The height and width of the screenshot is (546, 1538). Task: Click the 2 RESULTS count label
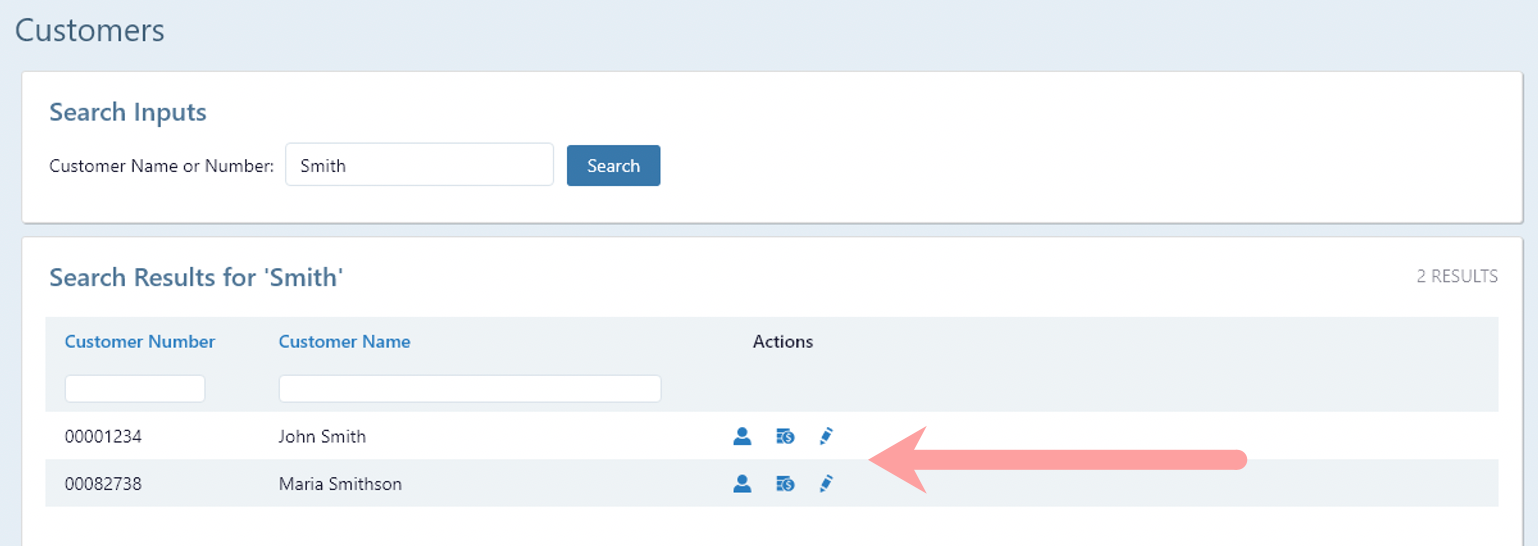pyautogui.click(x=1457, y=276)
